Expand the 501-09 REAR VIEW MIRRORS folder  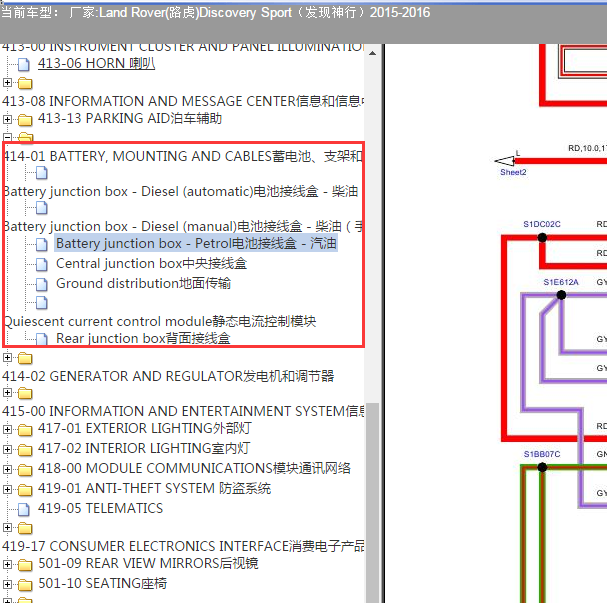pos(7,564)
